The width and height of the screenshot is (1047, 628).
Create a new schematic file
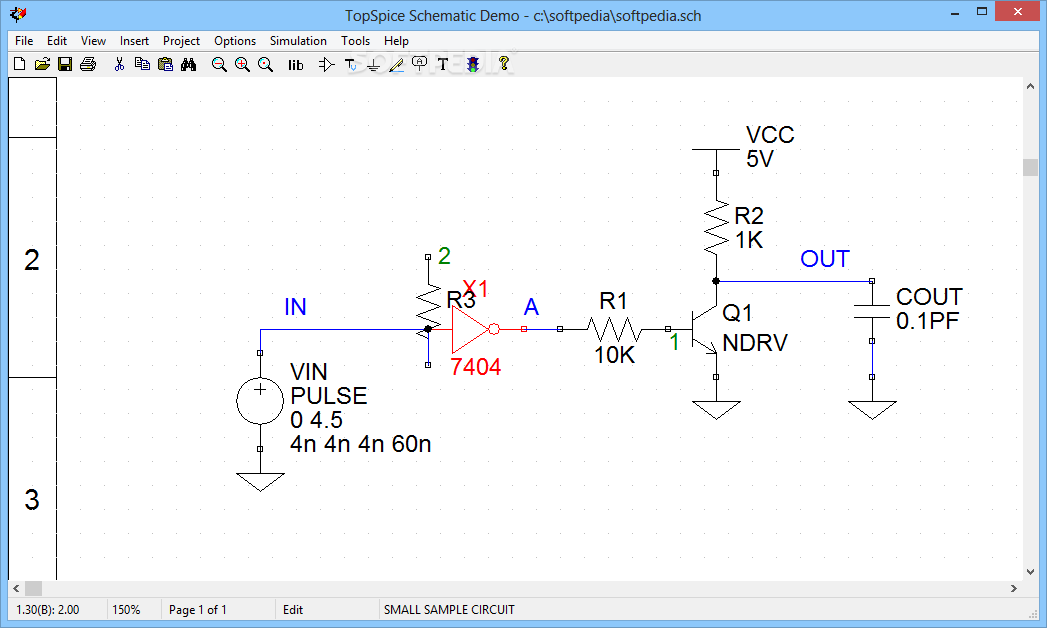click(x=19, y=64)
